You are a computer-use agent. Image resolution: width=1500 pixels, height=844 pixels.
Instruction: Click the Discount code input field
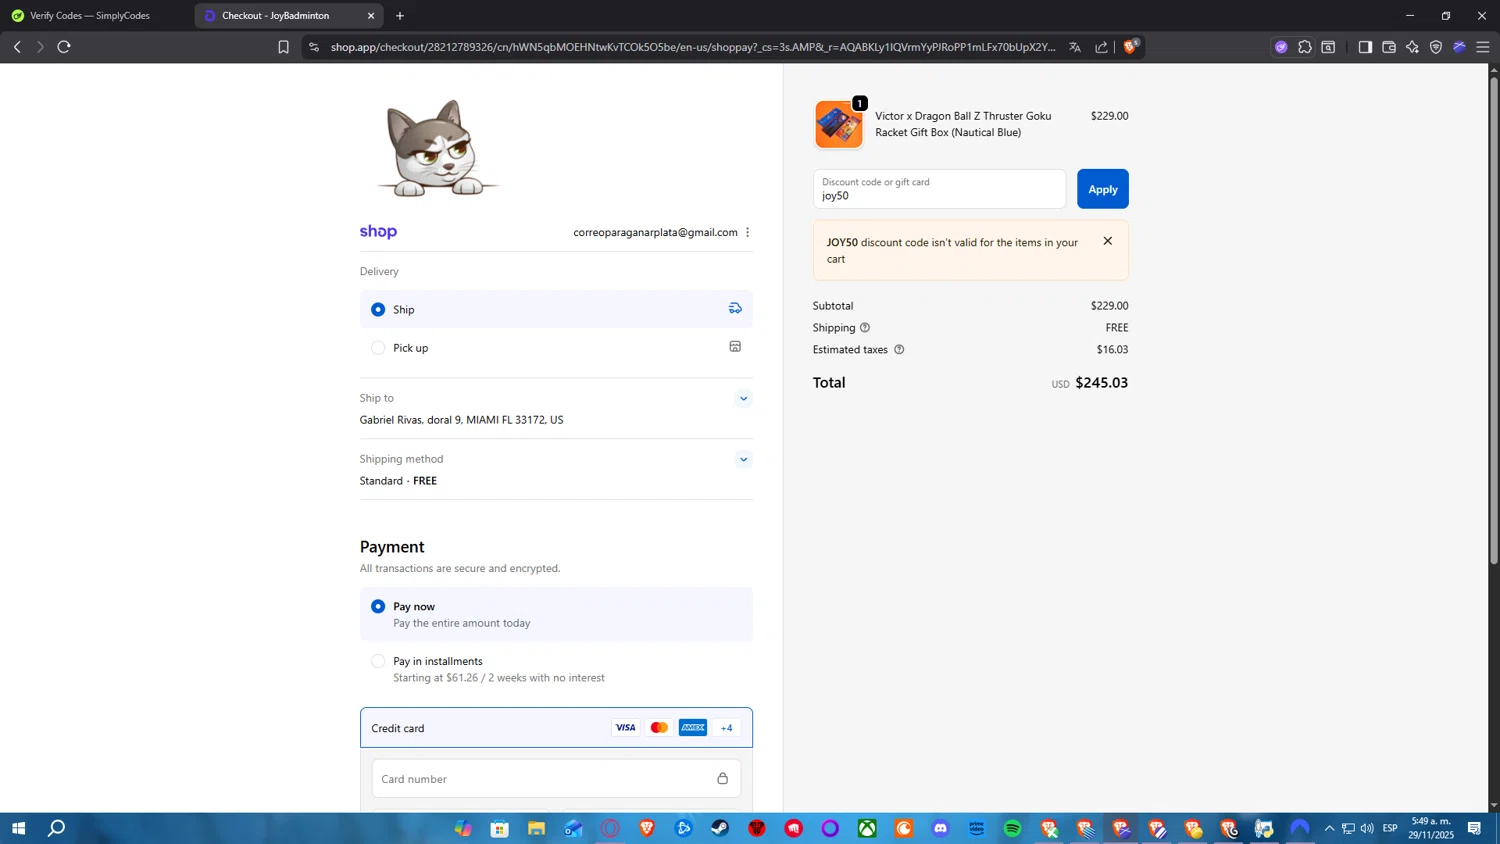click(939, 189)
